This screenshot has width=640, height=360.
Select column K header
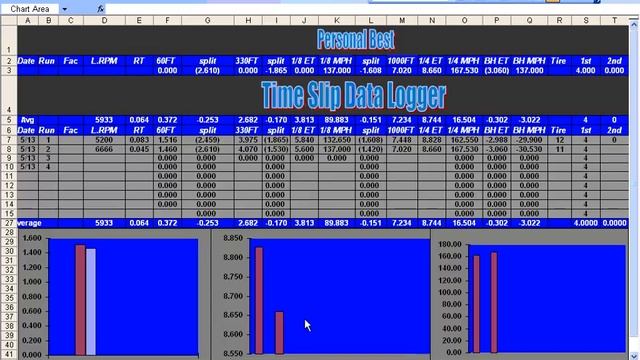click(336, 20)
